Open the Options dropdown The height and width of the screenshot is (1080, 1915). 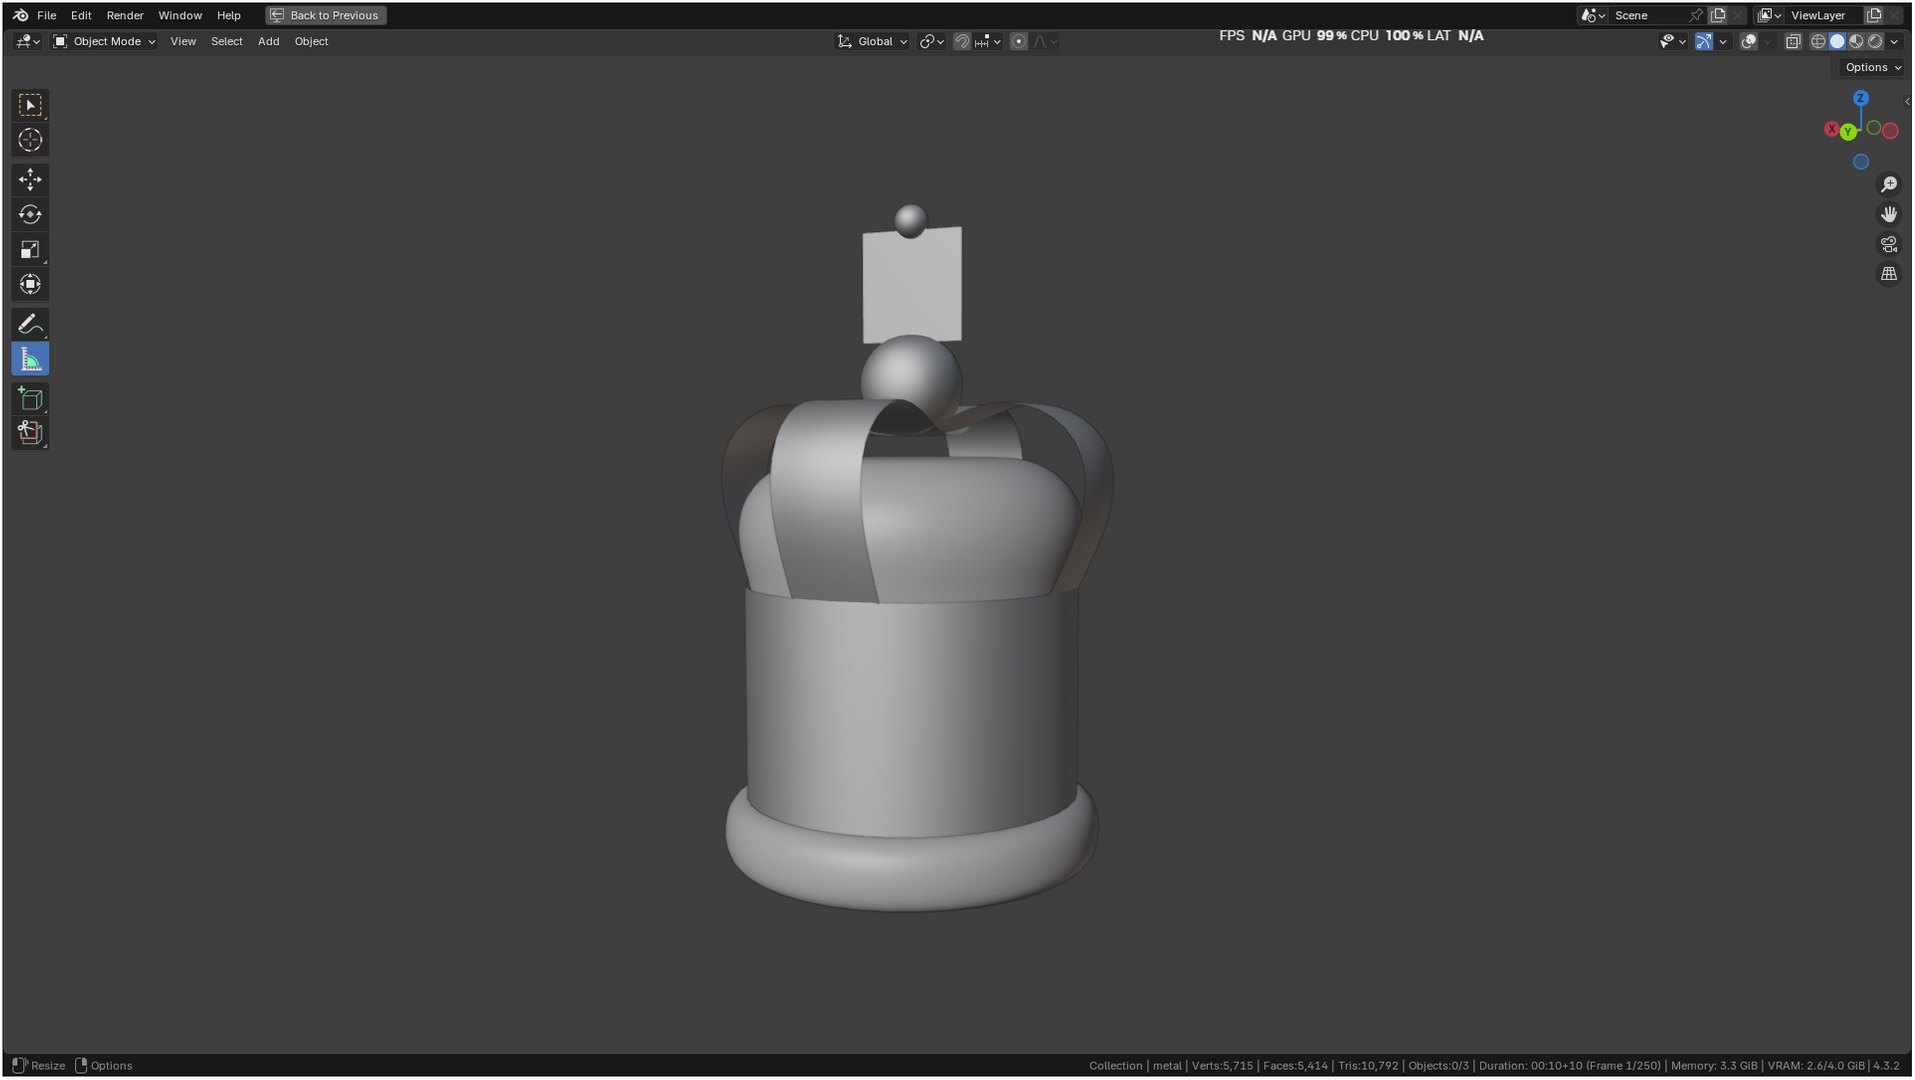tap(1872, 67)
